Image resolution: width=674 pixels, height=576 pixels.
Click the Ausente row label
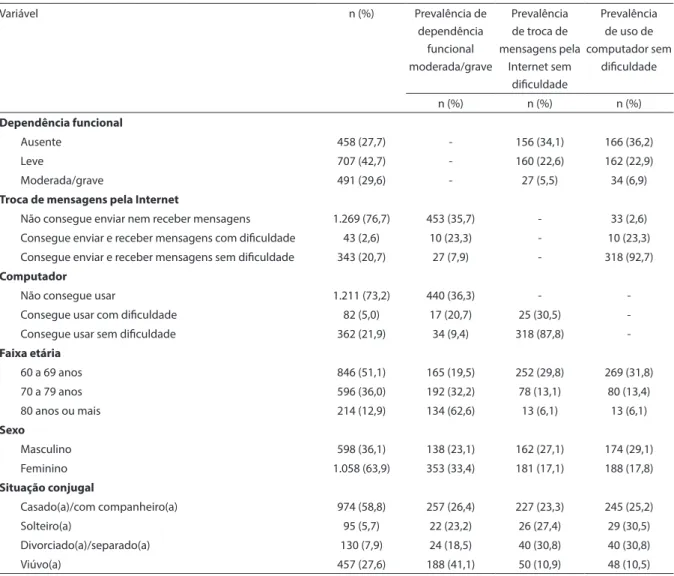(x=41, y=142)
